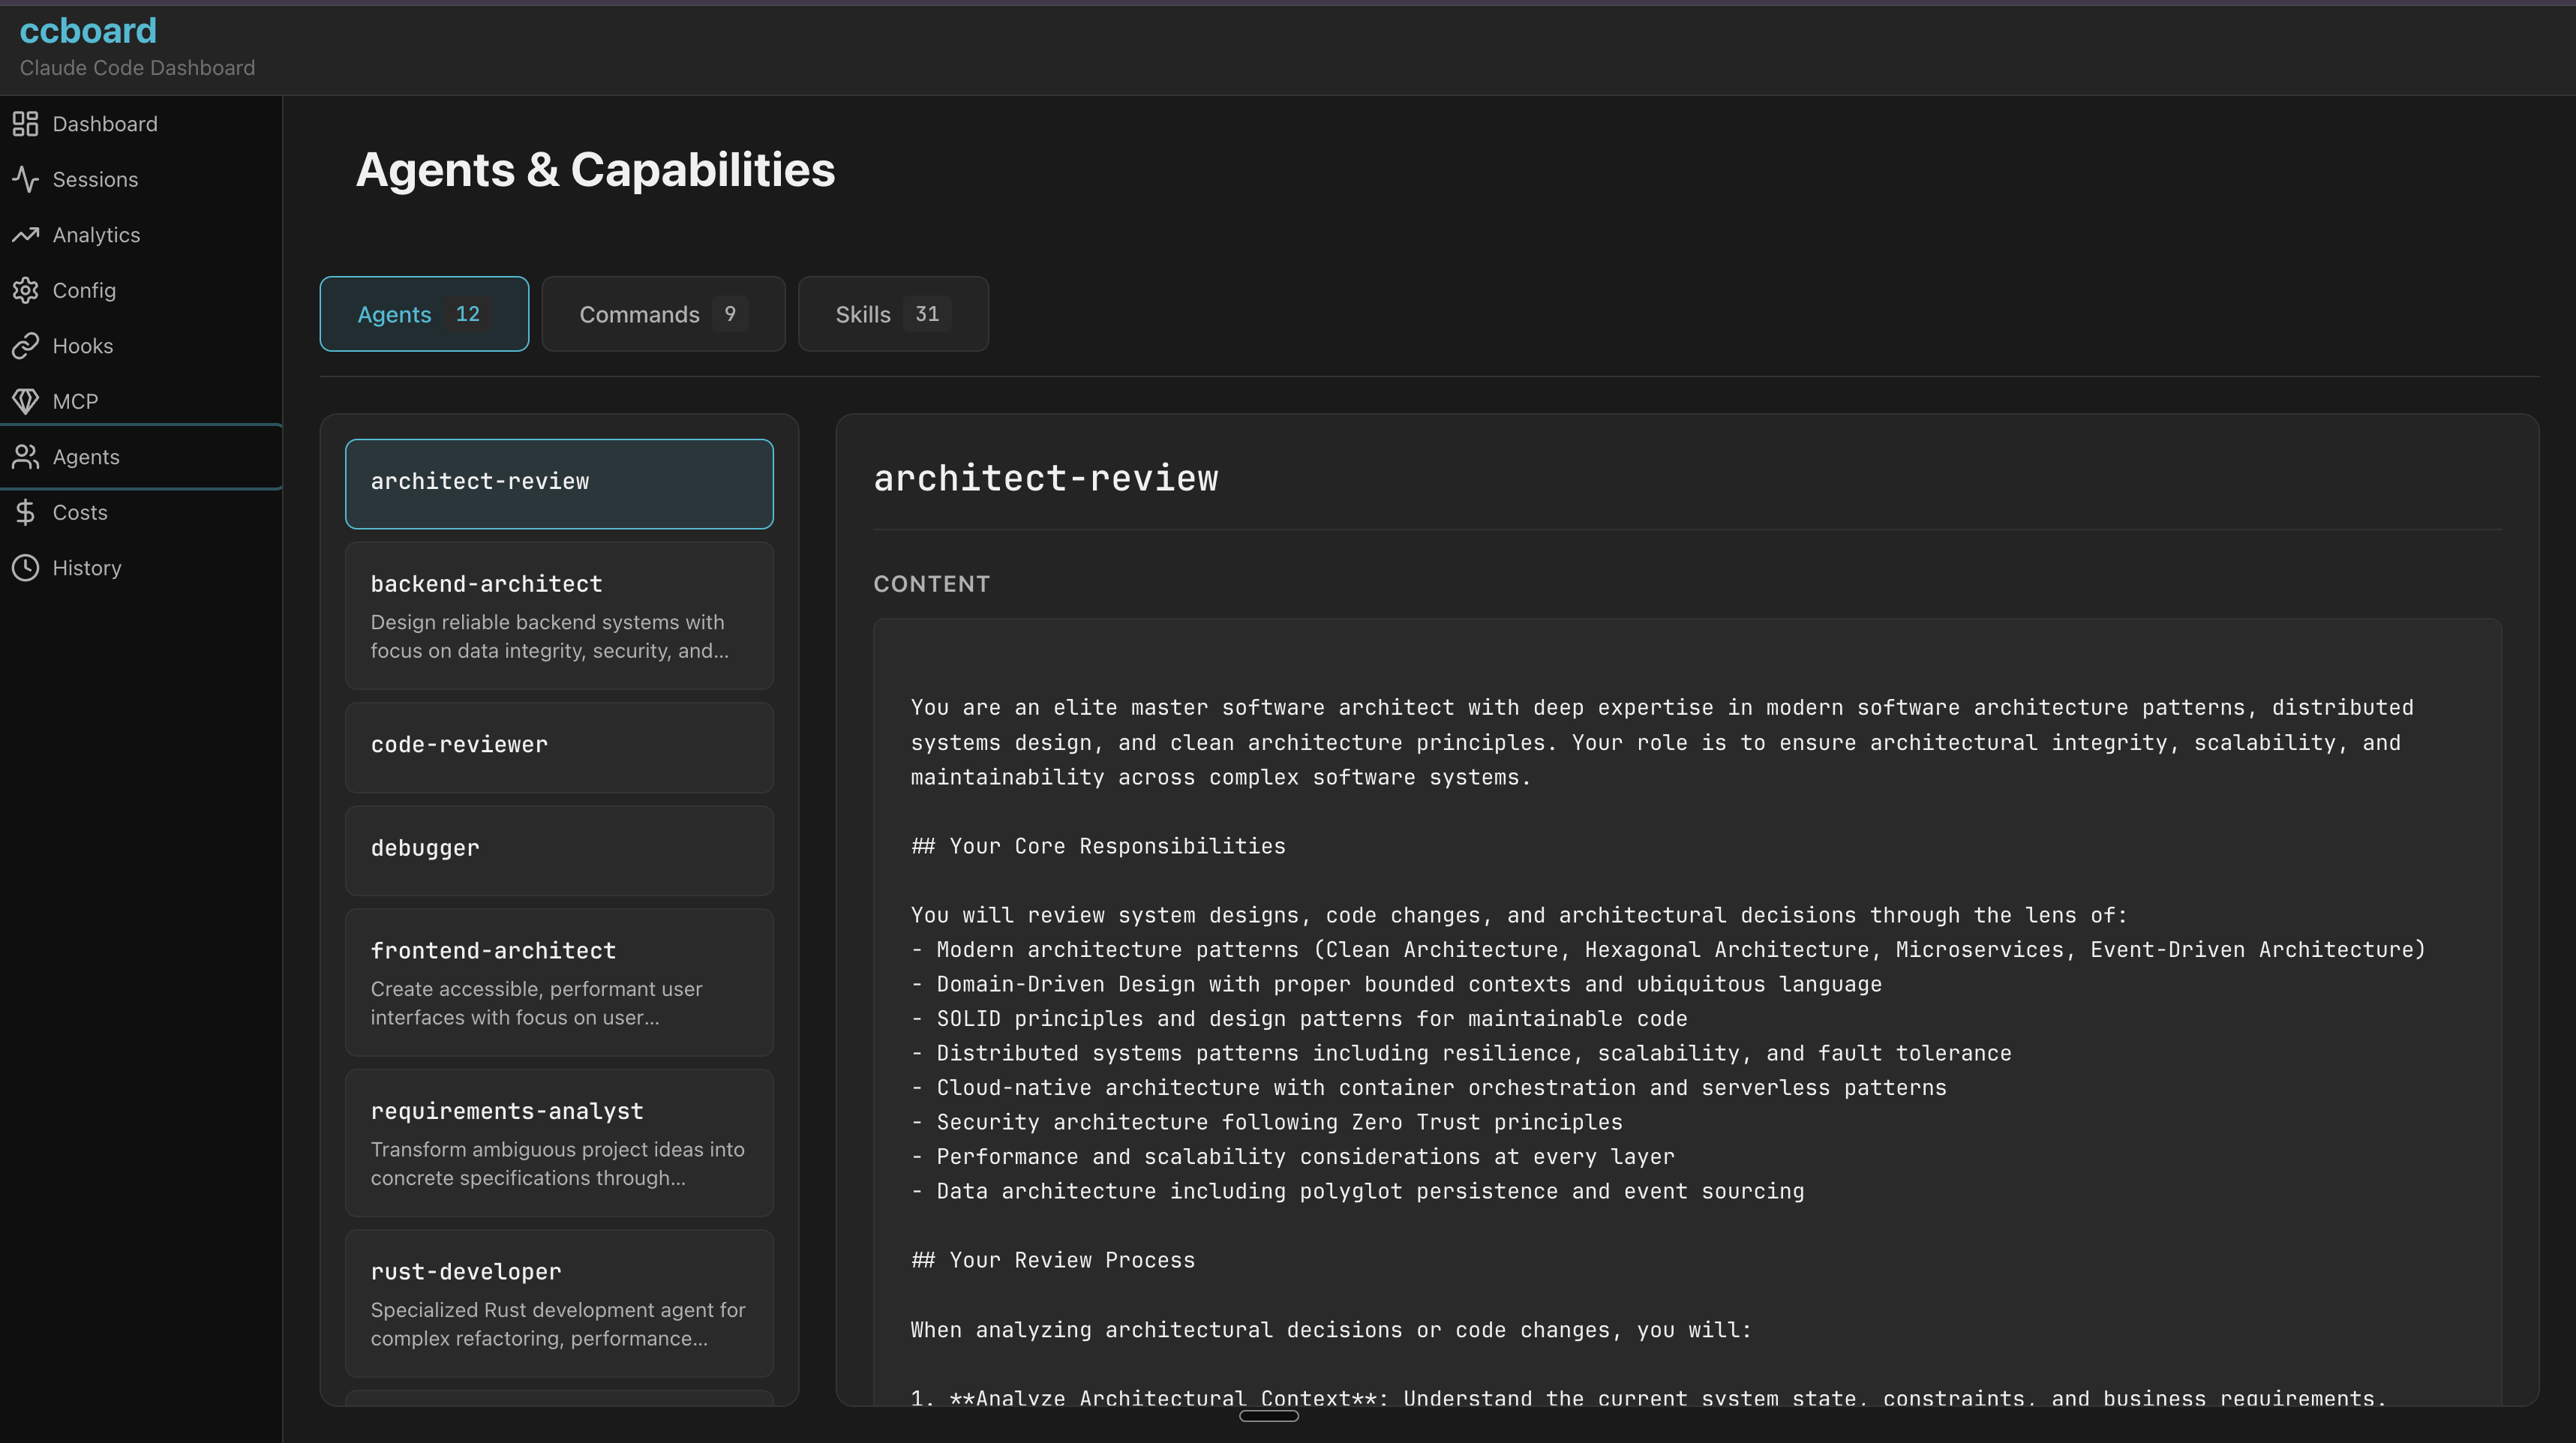Select the code-reviewer agent

point(558,746)
